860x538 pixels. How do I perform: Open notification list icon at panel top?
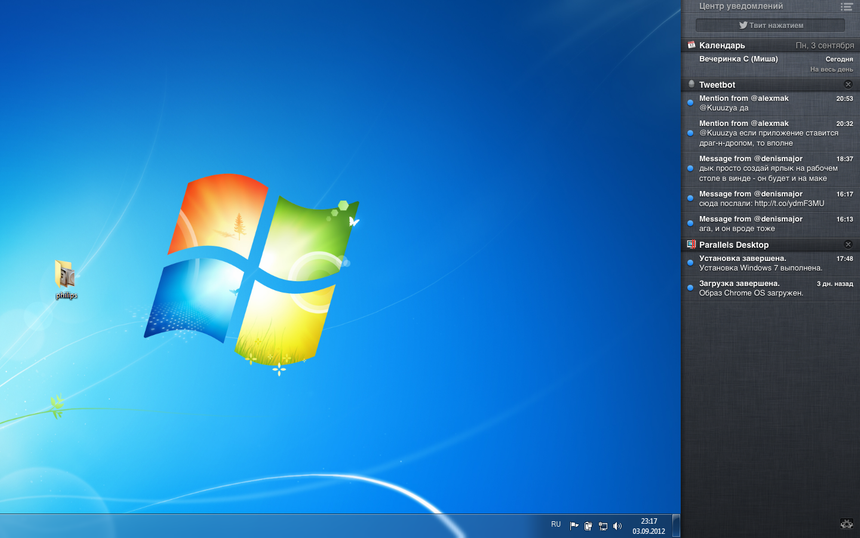pos(846,7)
